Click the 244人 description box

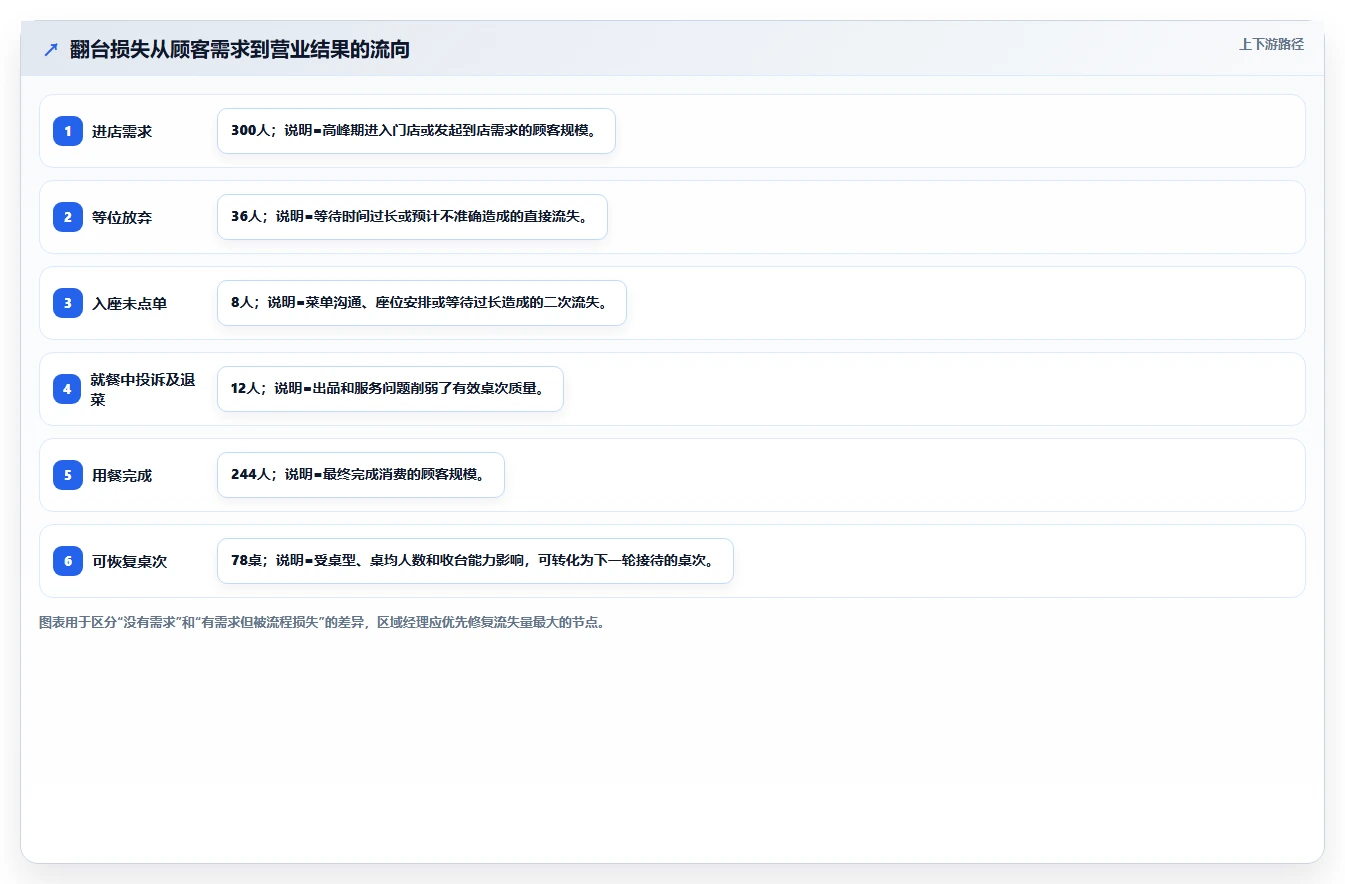point(361,475)
